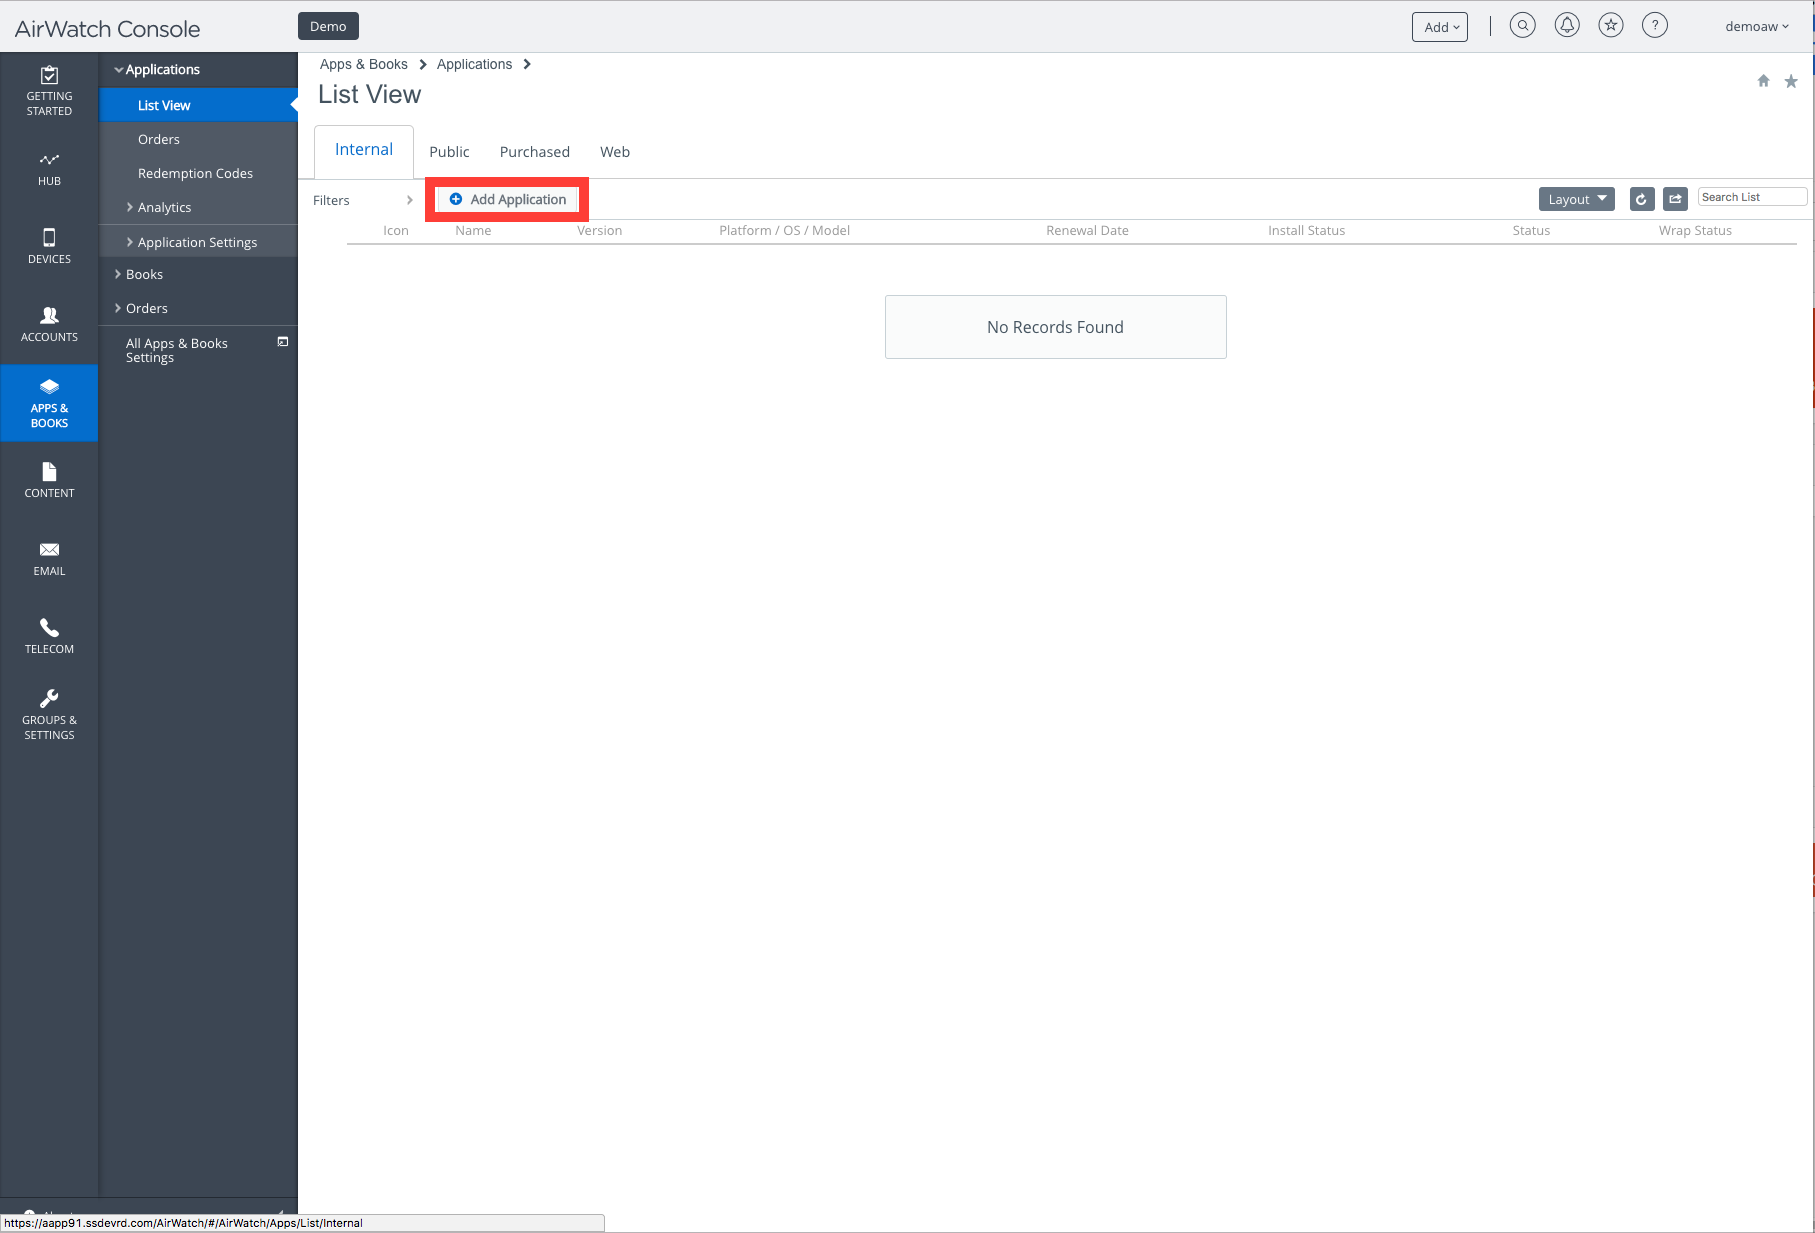Open the Add dropdown in header

click(x=1440, y=27)
